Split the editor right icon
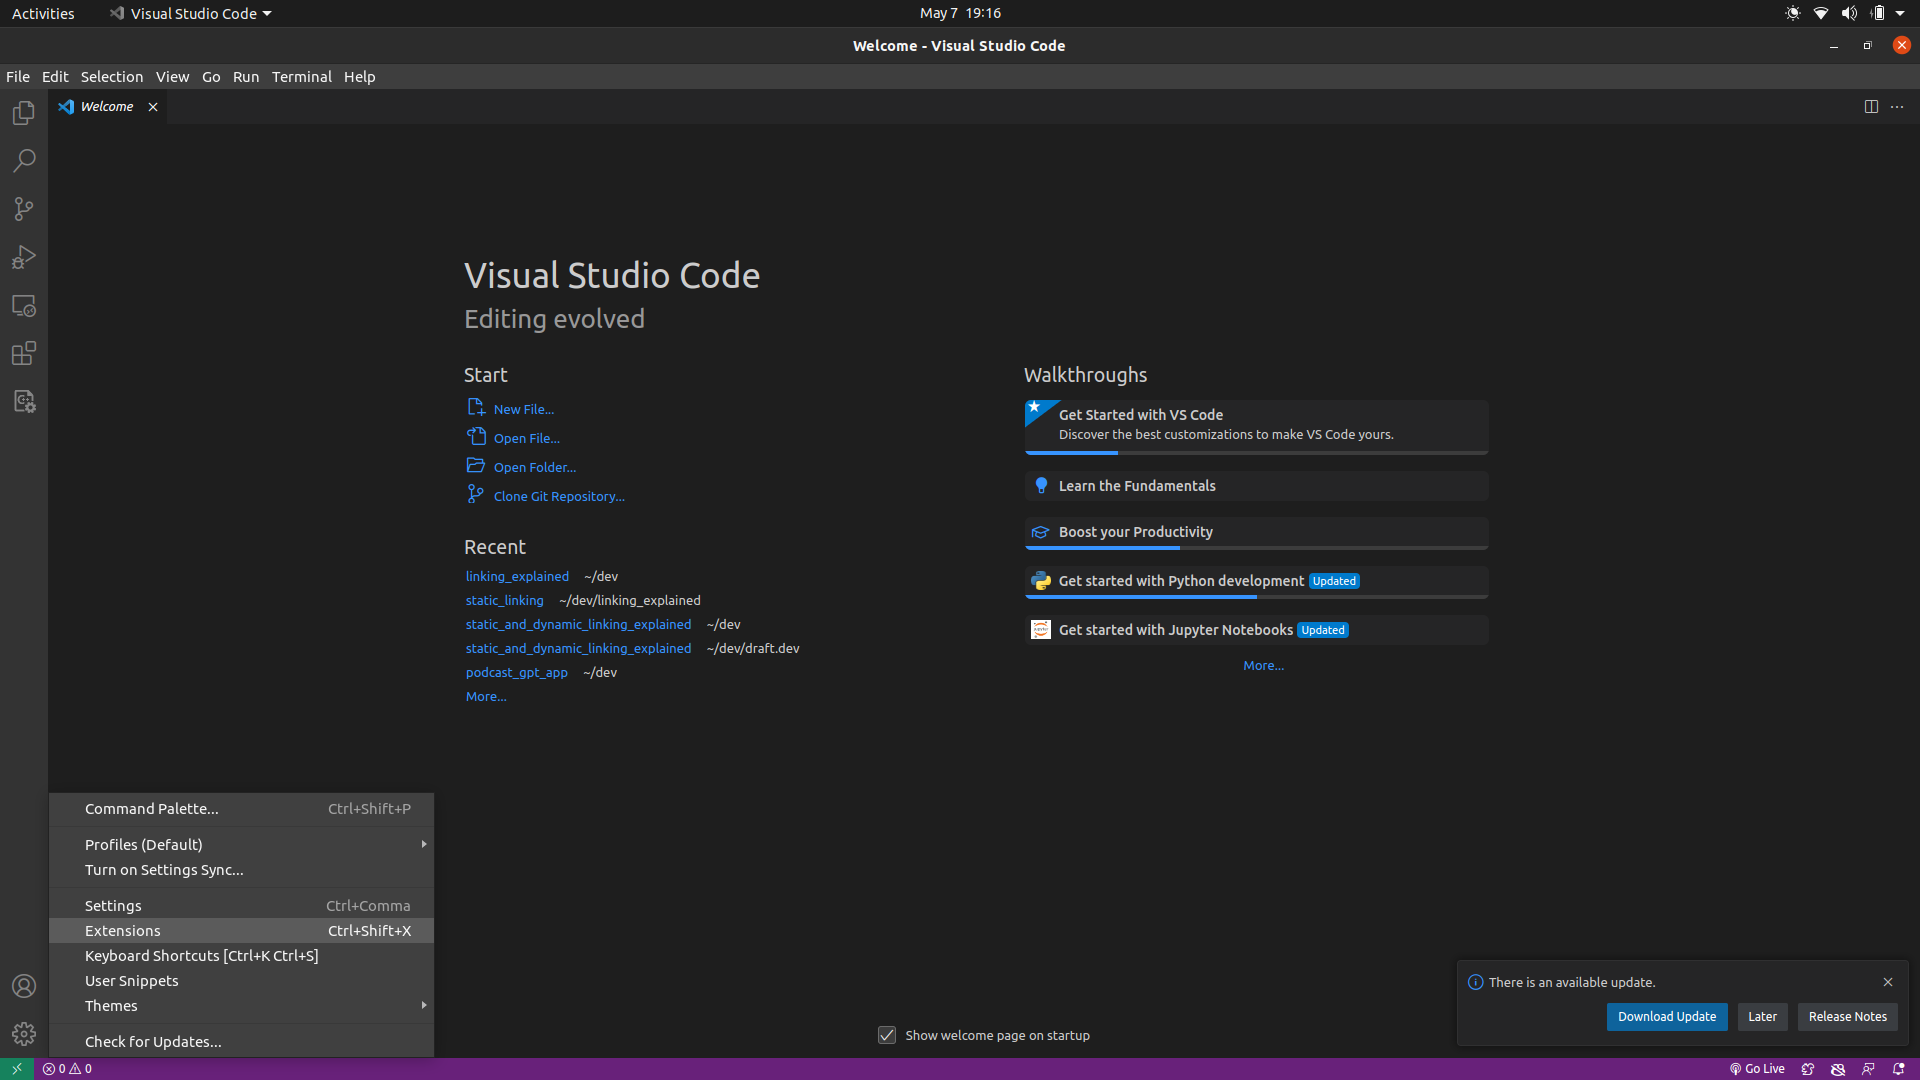Screen dimensions: 1920x1080 coord(1871,107)
